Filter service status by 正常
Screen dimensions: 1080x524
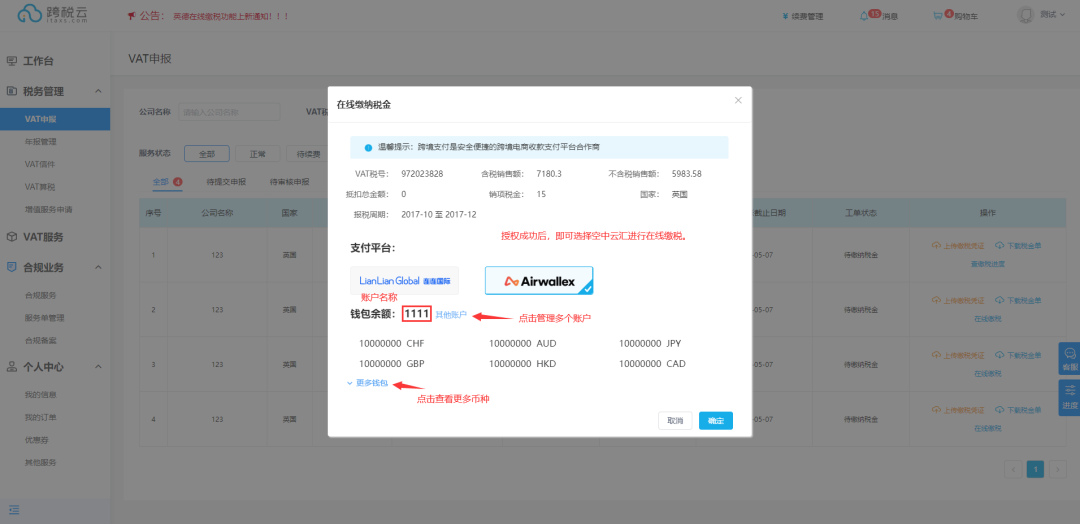(x=258, y=154)
